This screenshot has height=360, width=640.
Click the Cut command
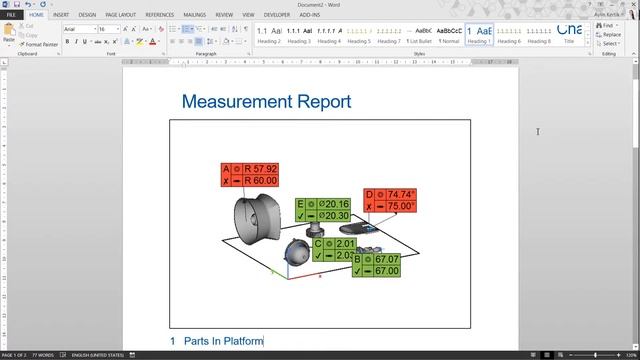[26, 26]
